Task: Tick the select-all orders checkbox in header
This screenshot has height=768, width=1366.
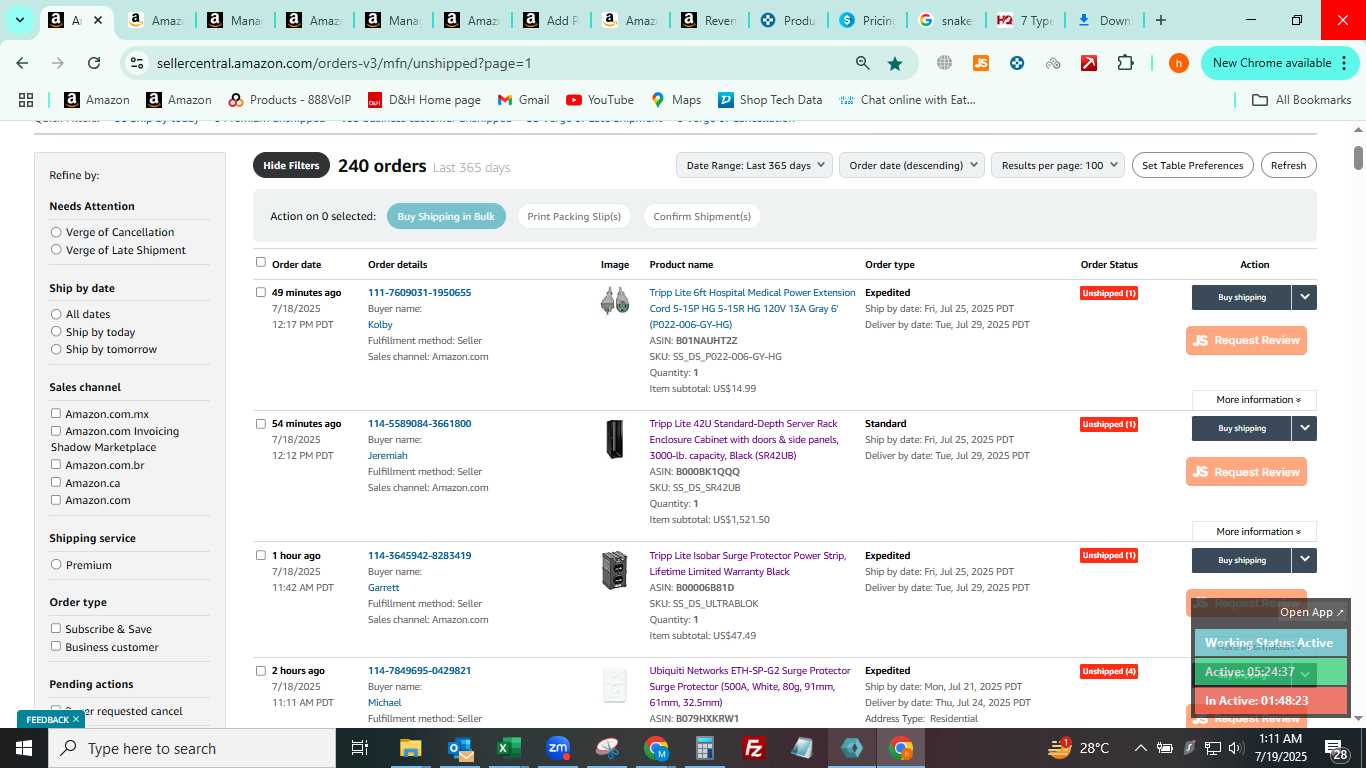Action: click(261, 263)
